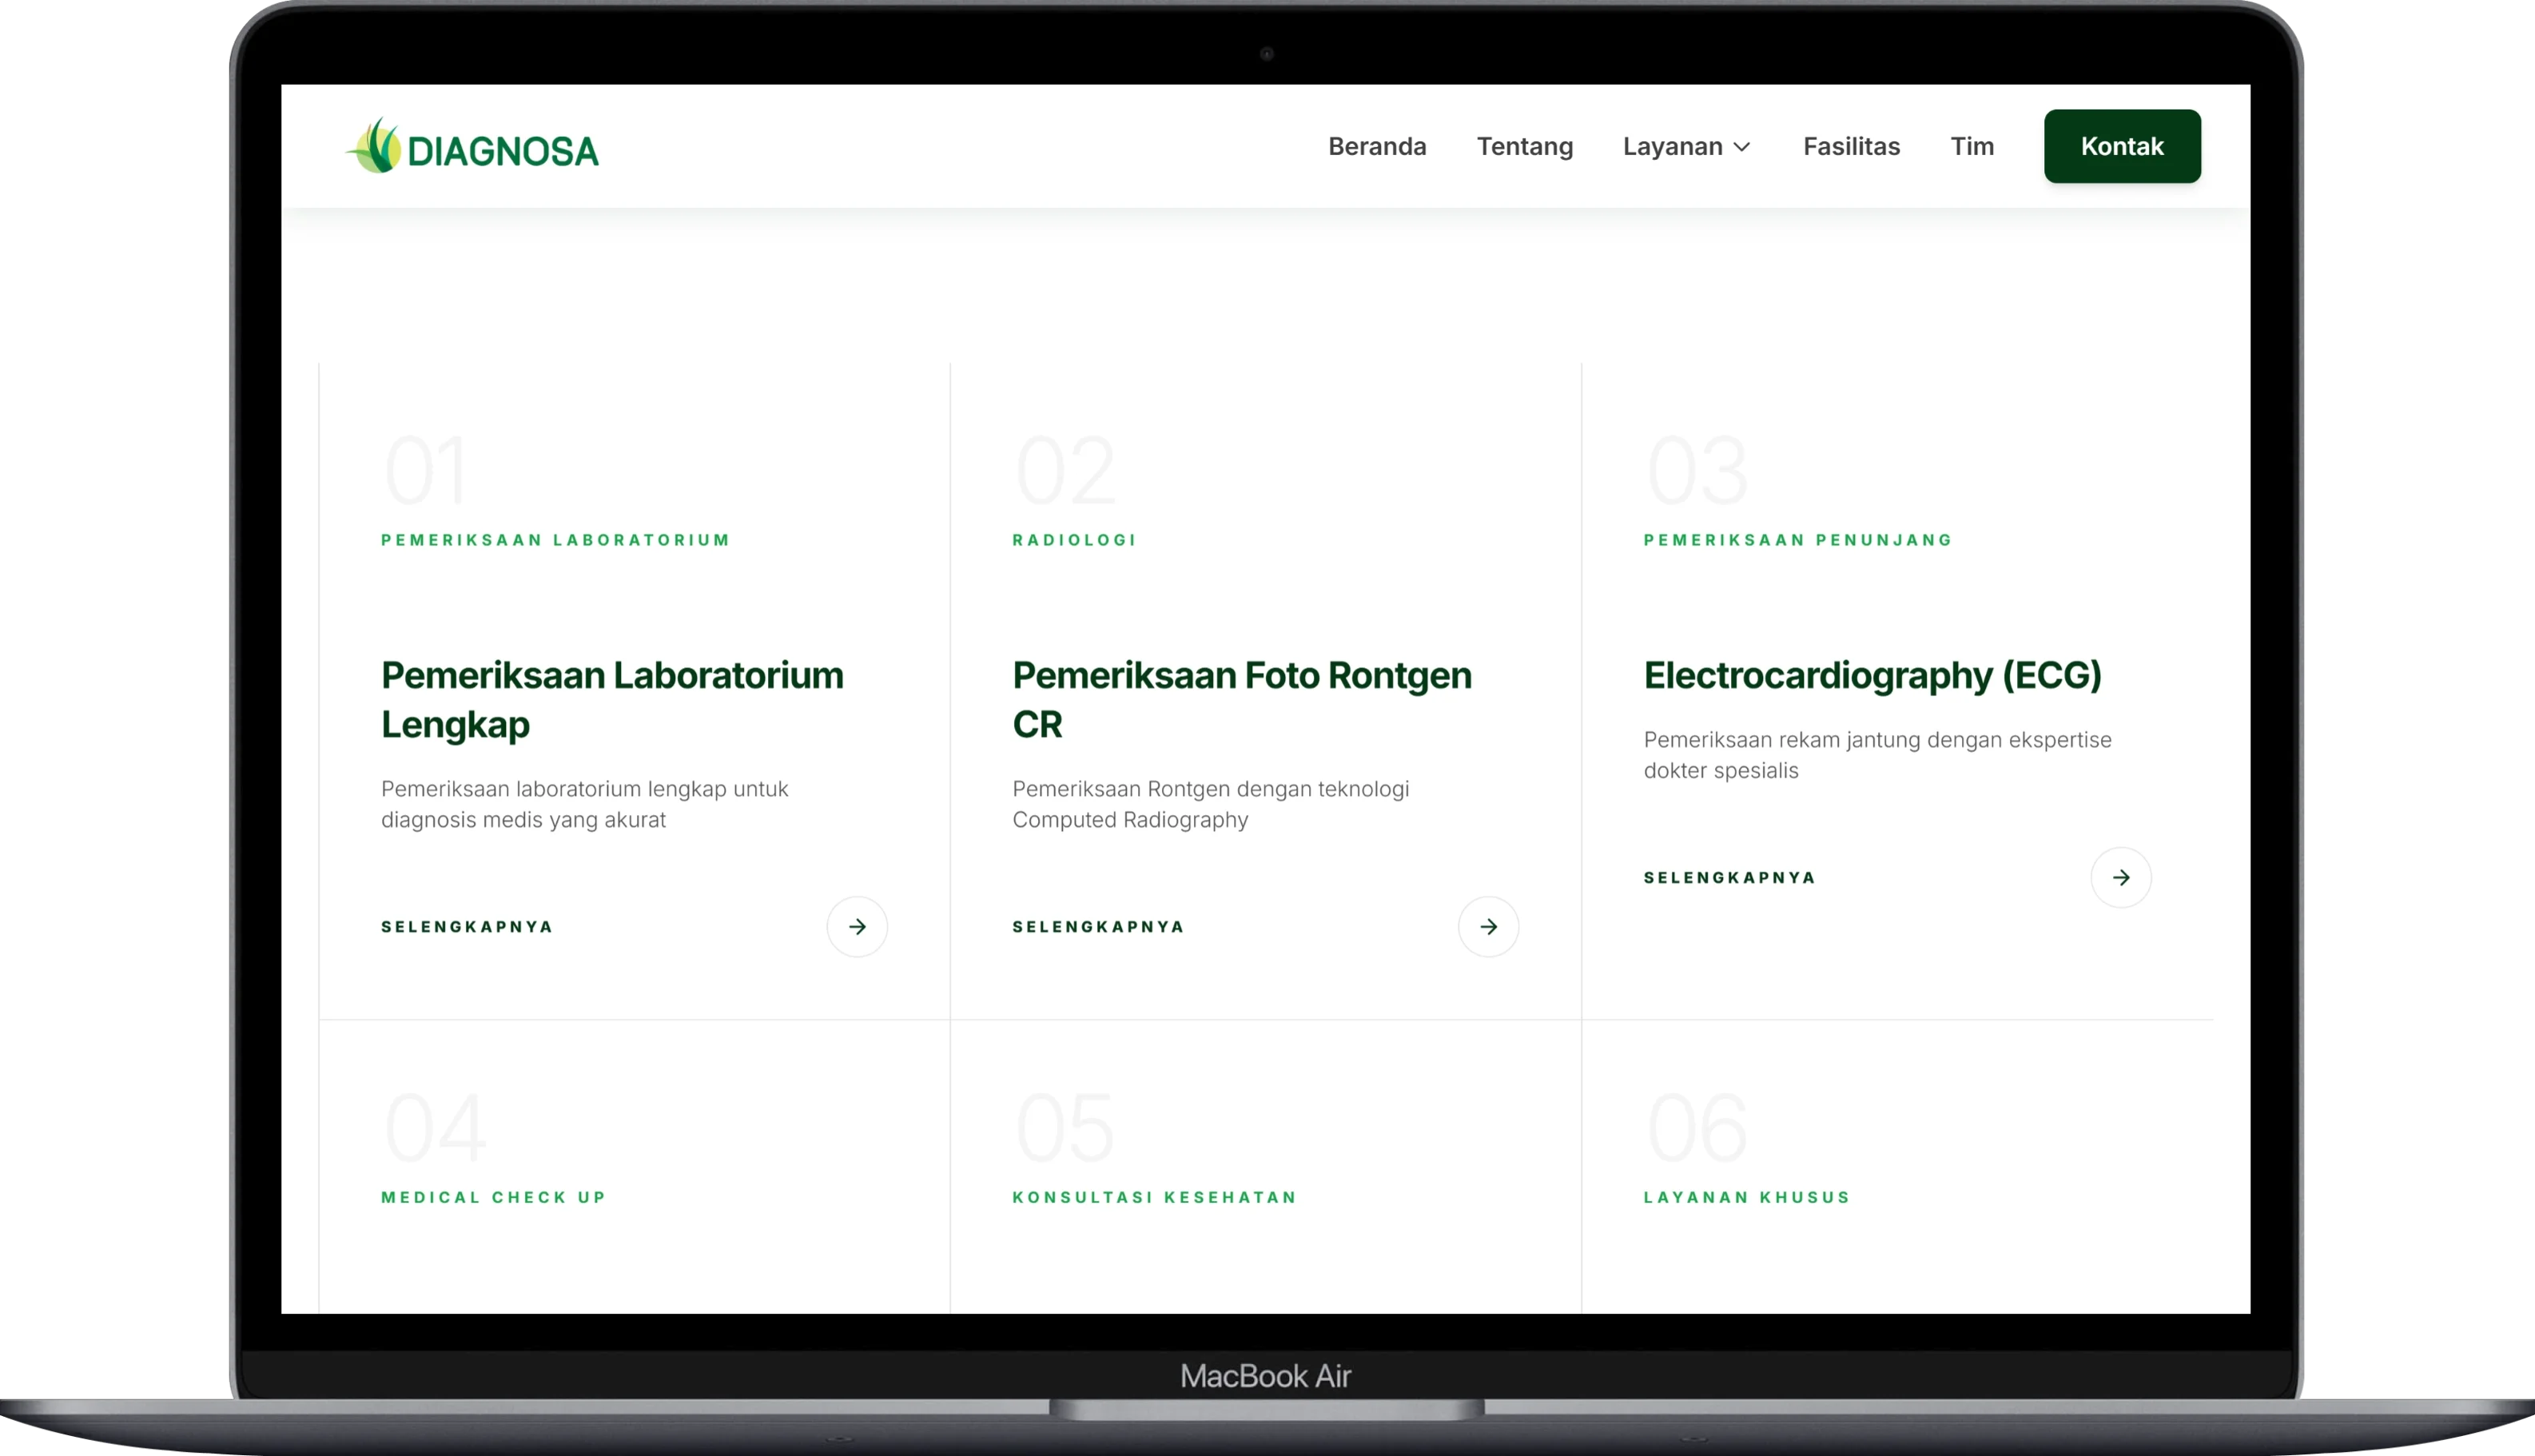
Task: Select the Medical Check Up section label
Action: [x=493, y=1196]
